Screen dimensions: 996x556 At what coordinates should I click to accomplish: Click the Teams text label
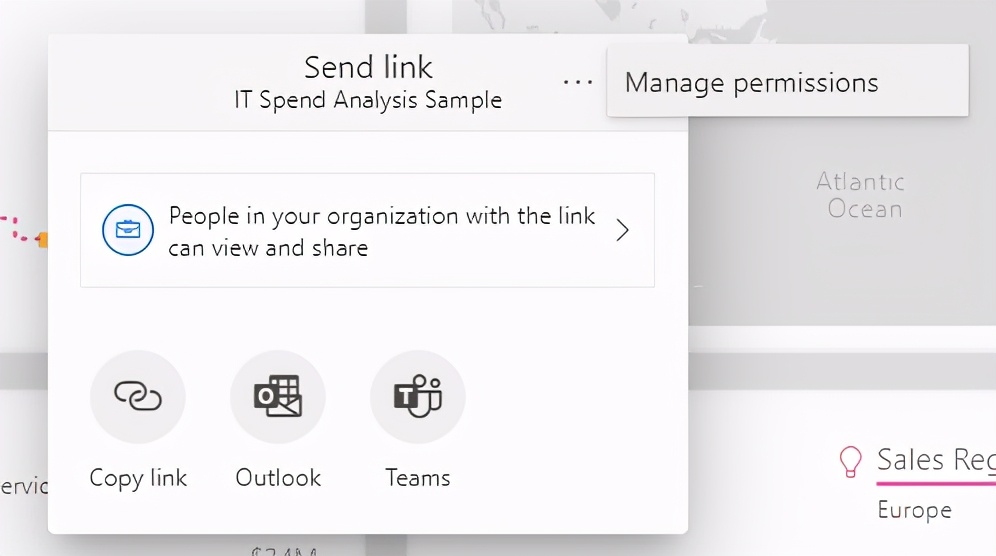click(418, 478)
